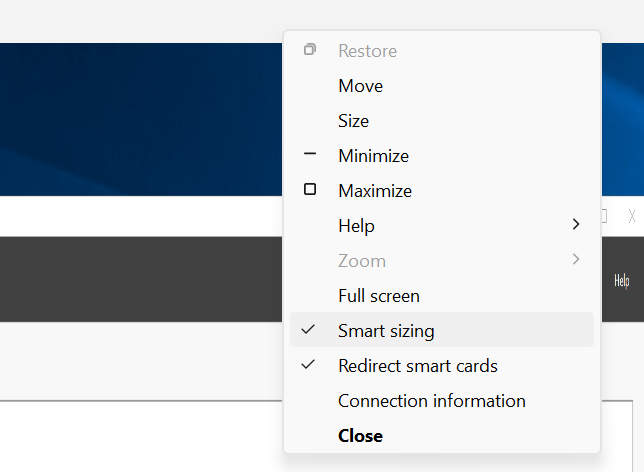The image size is (644, 472).
Task: Expand the Zoom submenu chevron
Action: pos(576,259)
